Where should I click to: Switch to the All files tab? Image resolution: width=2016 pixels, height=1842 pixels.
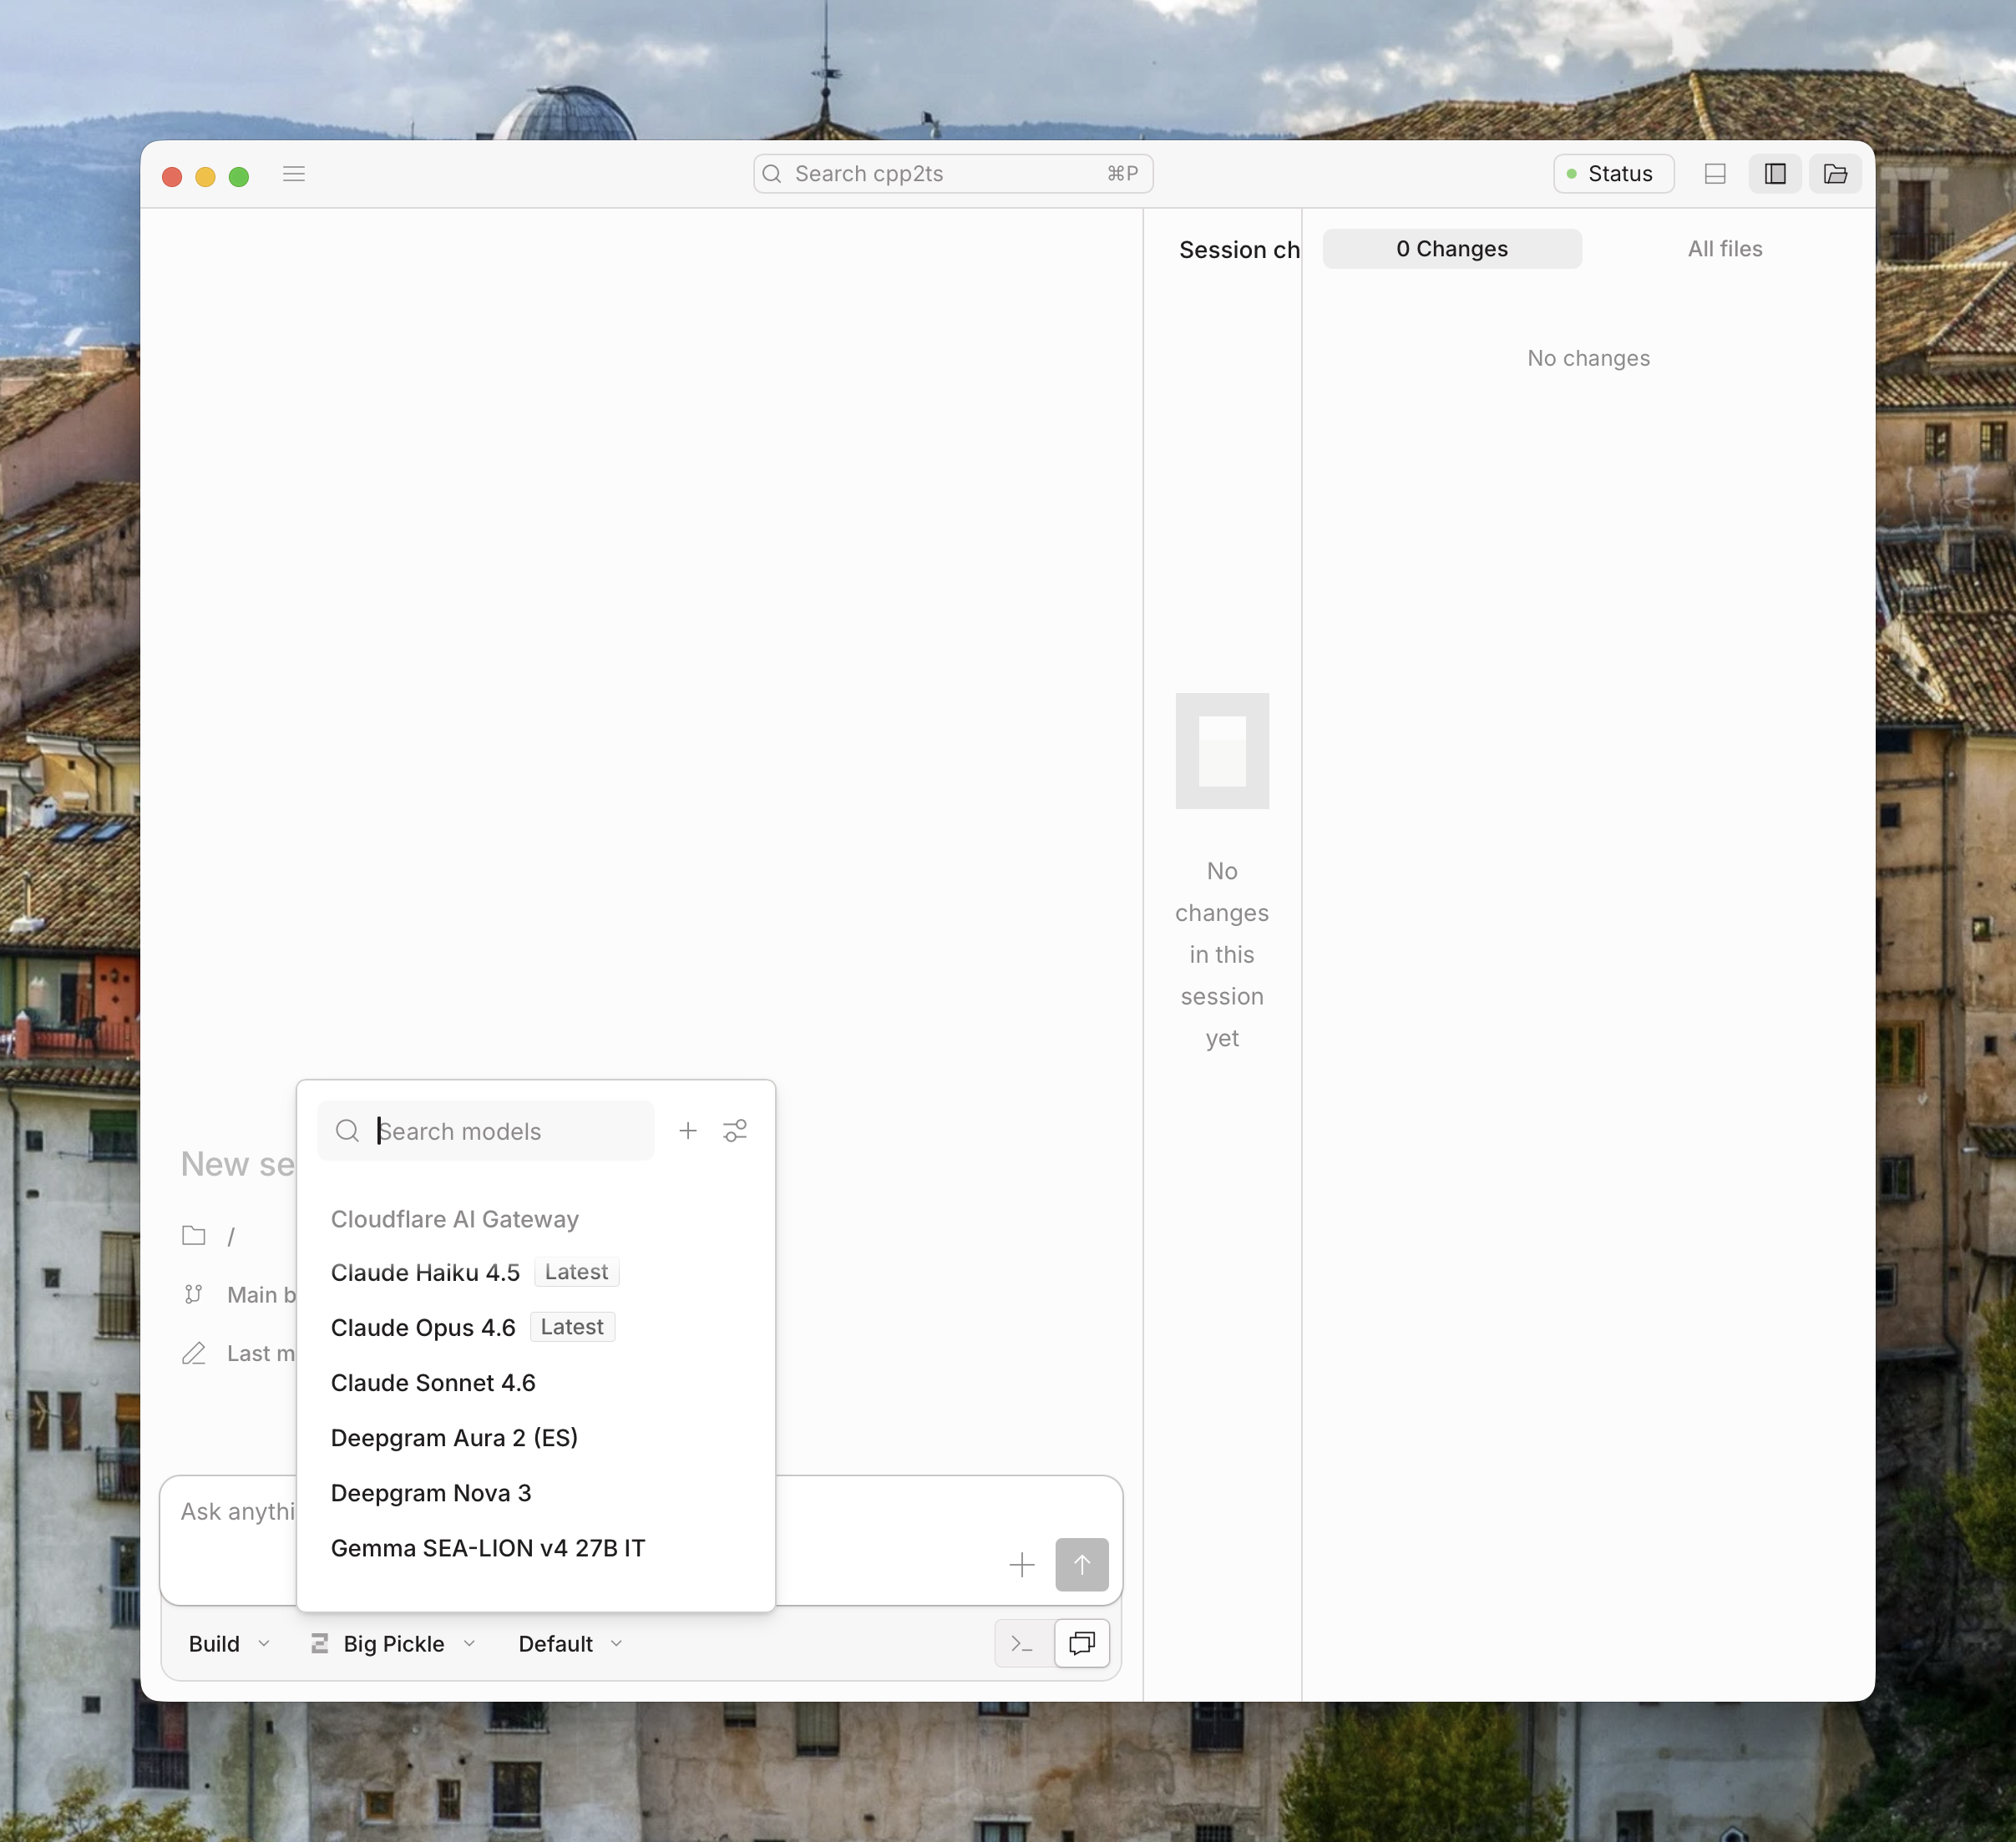coord(1724,249)
